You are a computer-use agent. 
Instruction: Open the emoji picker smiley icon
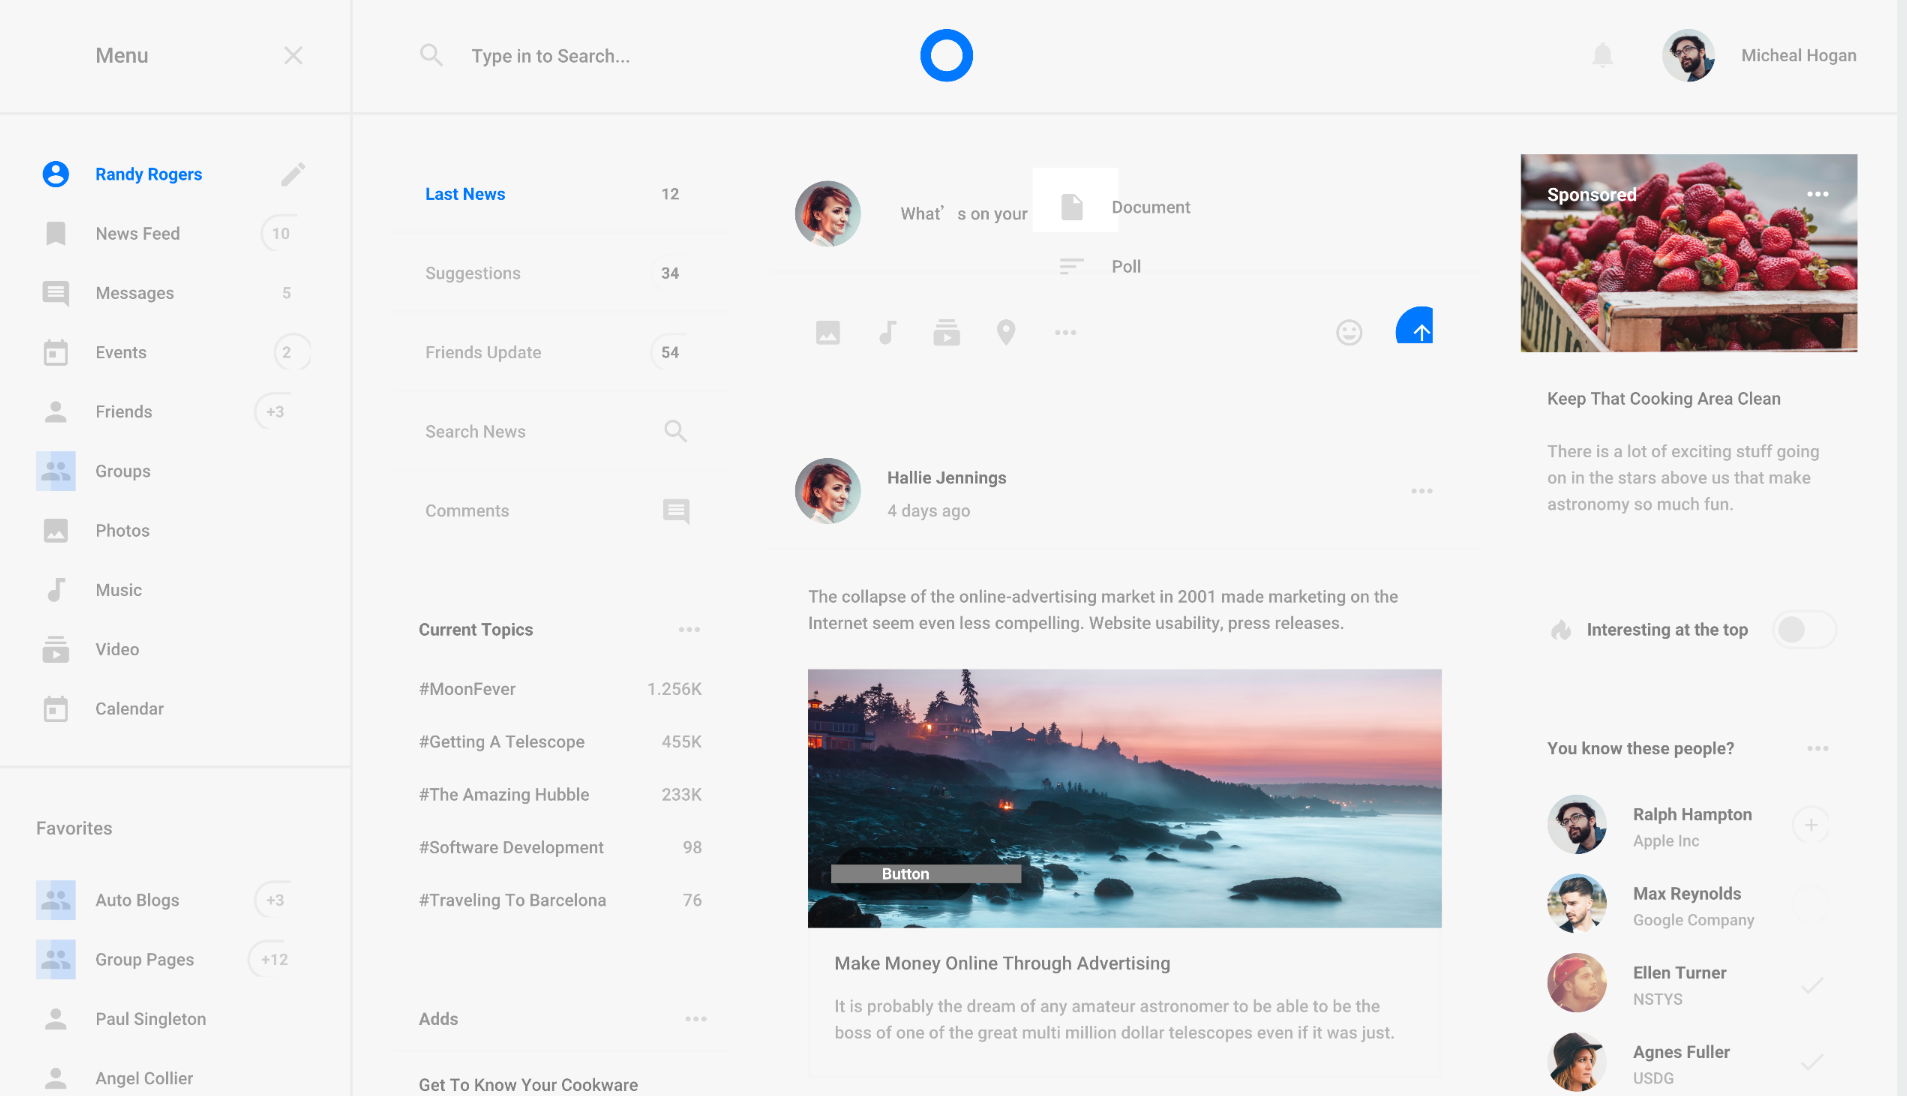click(x=1349, y=332)
